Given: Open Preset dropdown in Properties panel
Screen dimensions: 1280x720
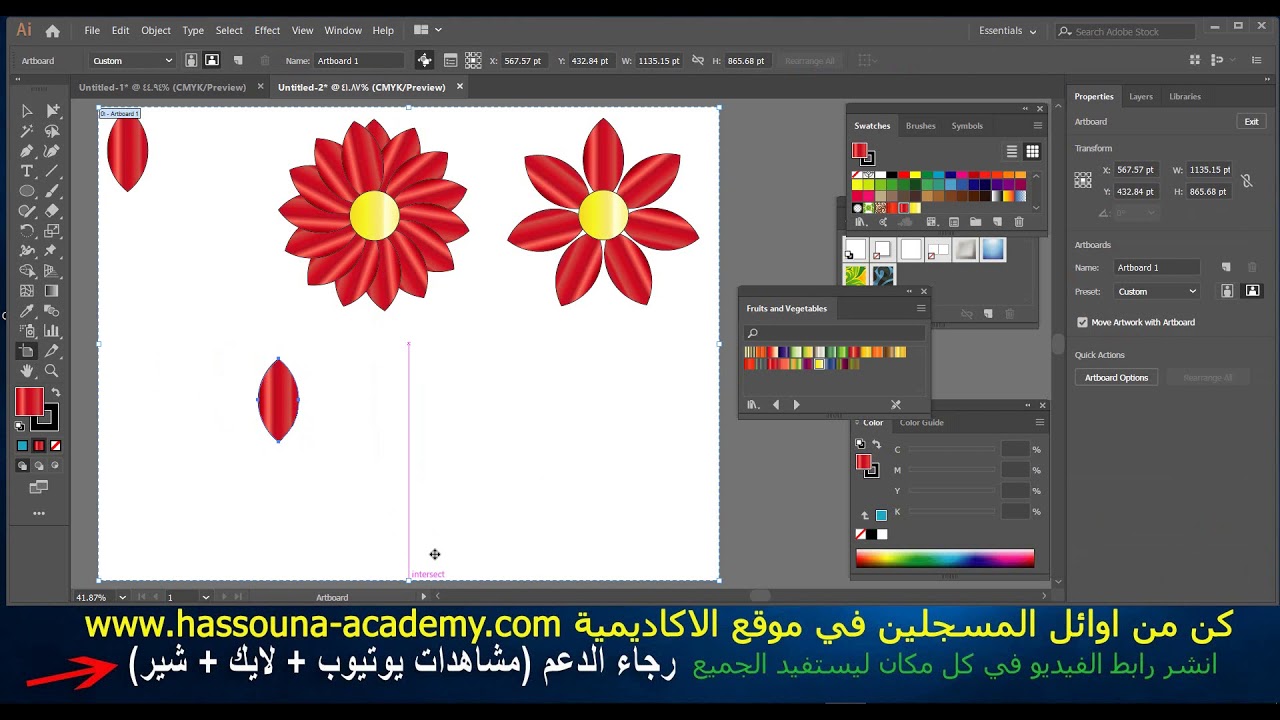Looking at the screenshot, I should pos(1157,292).
